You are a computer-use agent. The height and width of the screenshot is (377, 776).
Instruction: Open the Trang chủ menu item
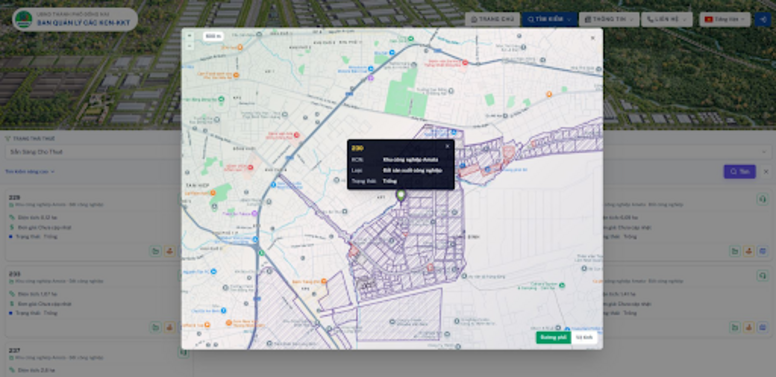(x=492, y=19)
